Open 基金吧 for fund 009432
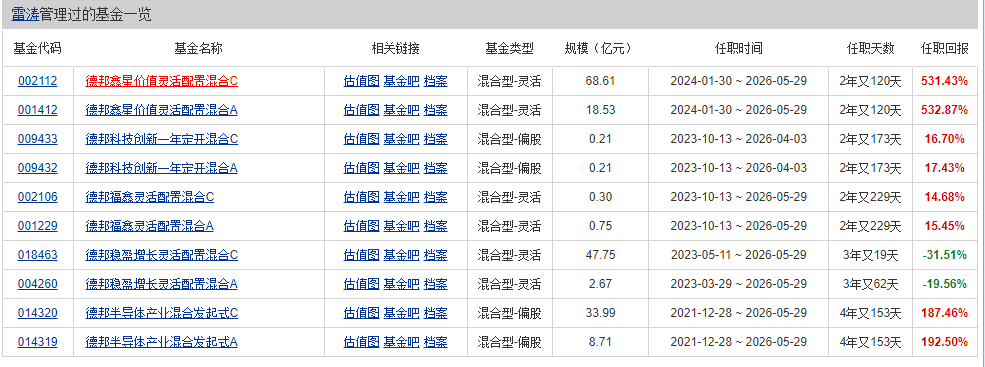 pyautogui.click(x=401, y=168)
